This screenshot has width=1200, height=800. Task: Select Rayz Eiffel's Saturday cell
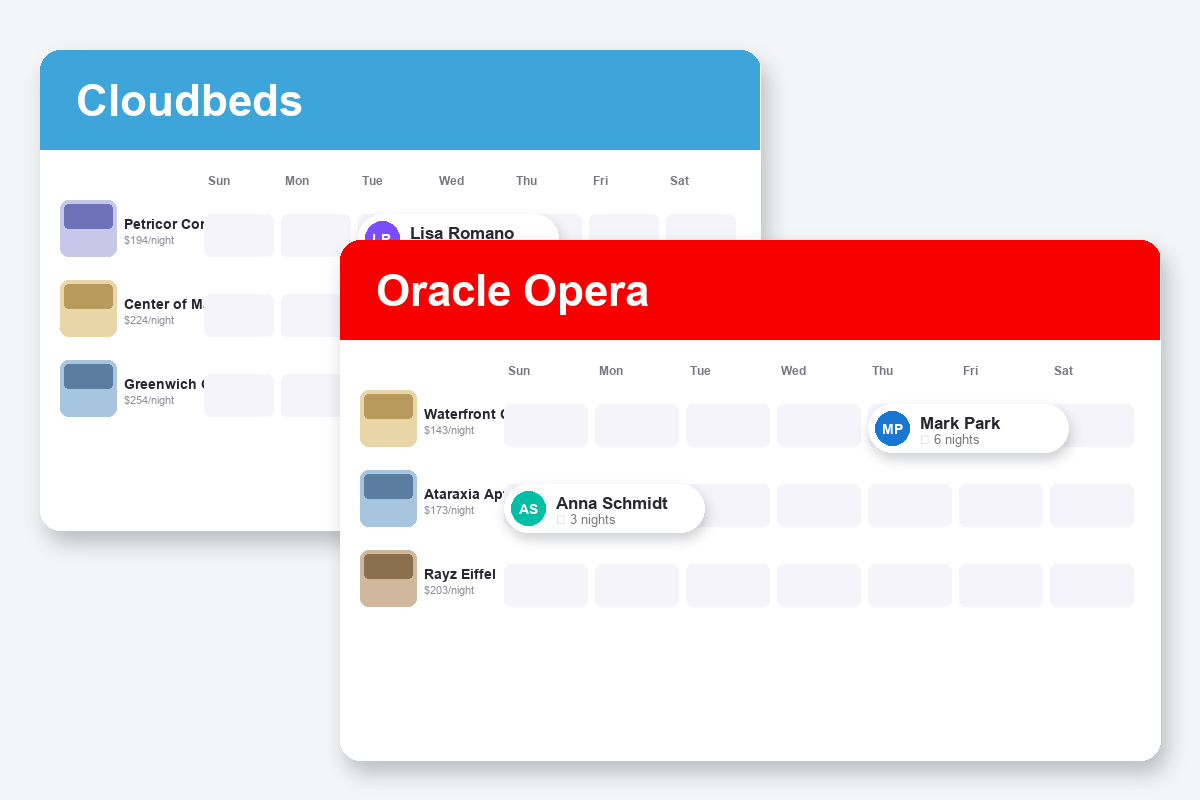(1092, 585)
